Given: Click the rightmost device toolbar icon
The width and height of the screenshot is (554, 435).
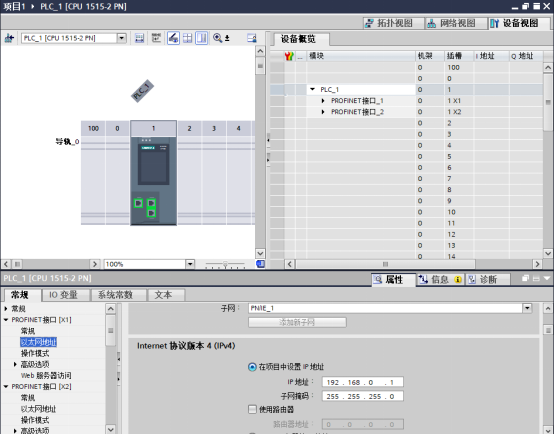Looking at the screenshot, I should pos(252,38).
